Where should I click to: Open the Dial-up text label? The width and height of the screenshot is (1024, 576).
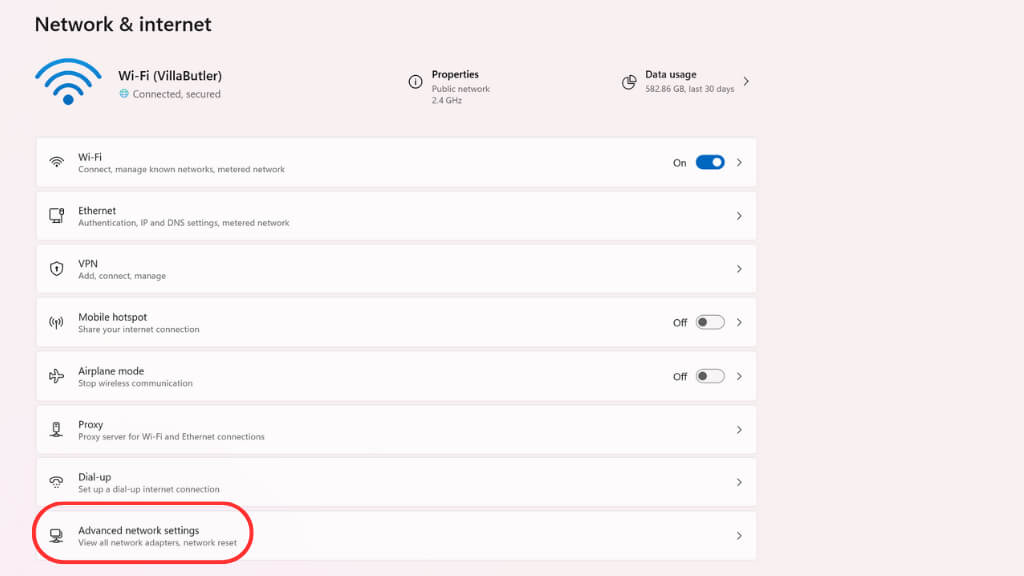(95, 477)
